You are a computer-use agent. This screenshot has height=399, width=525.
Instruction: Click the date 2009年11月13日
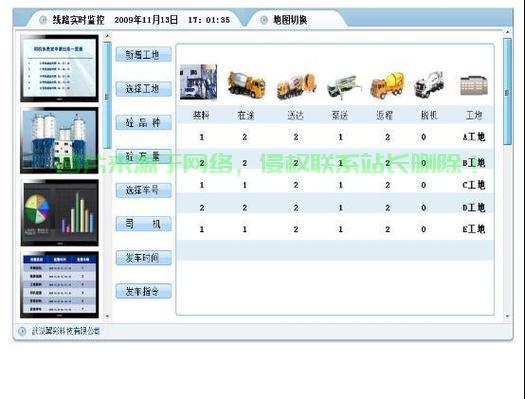(146, 20)
